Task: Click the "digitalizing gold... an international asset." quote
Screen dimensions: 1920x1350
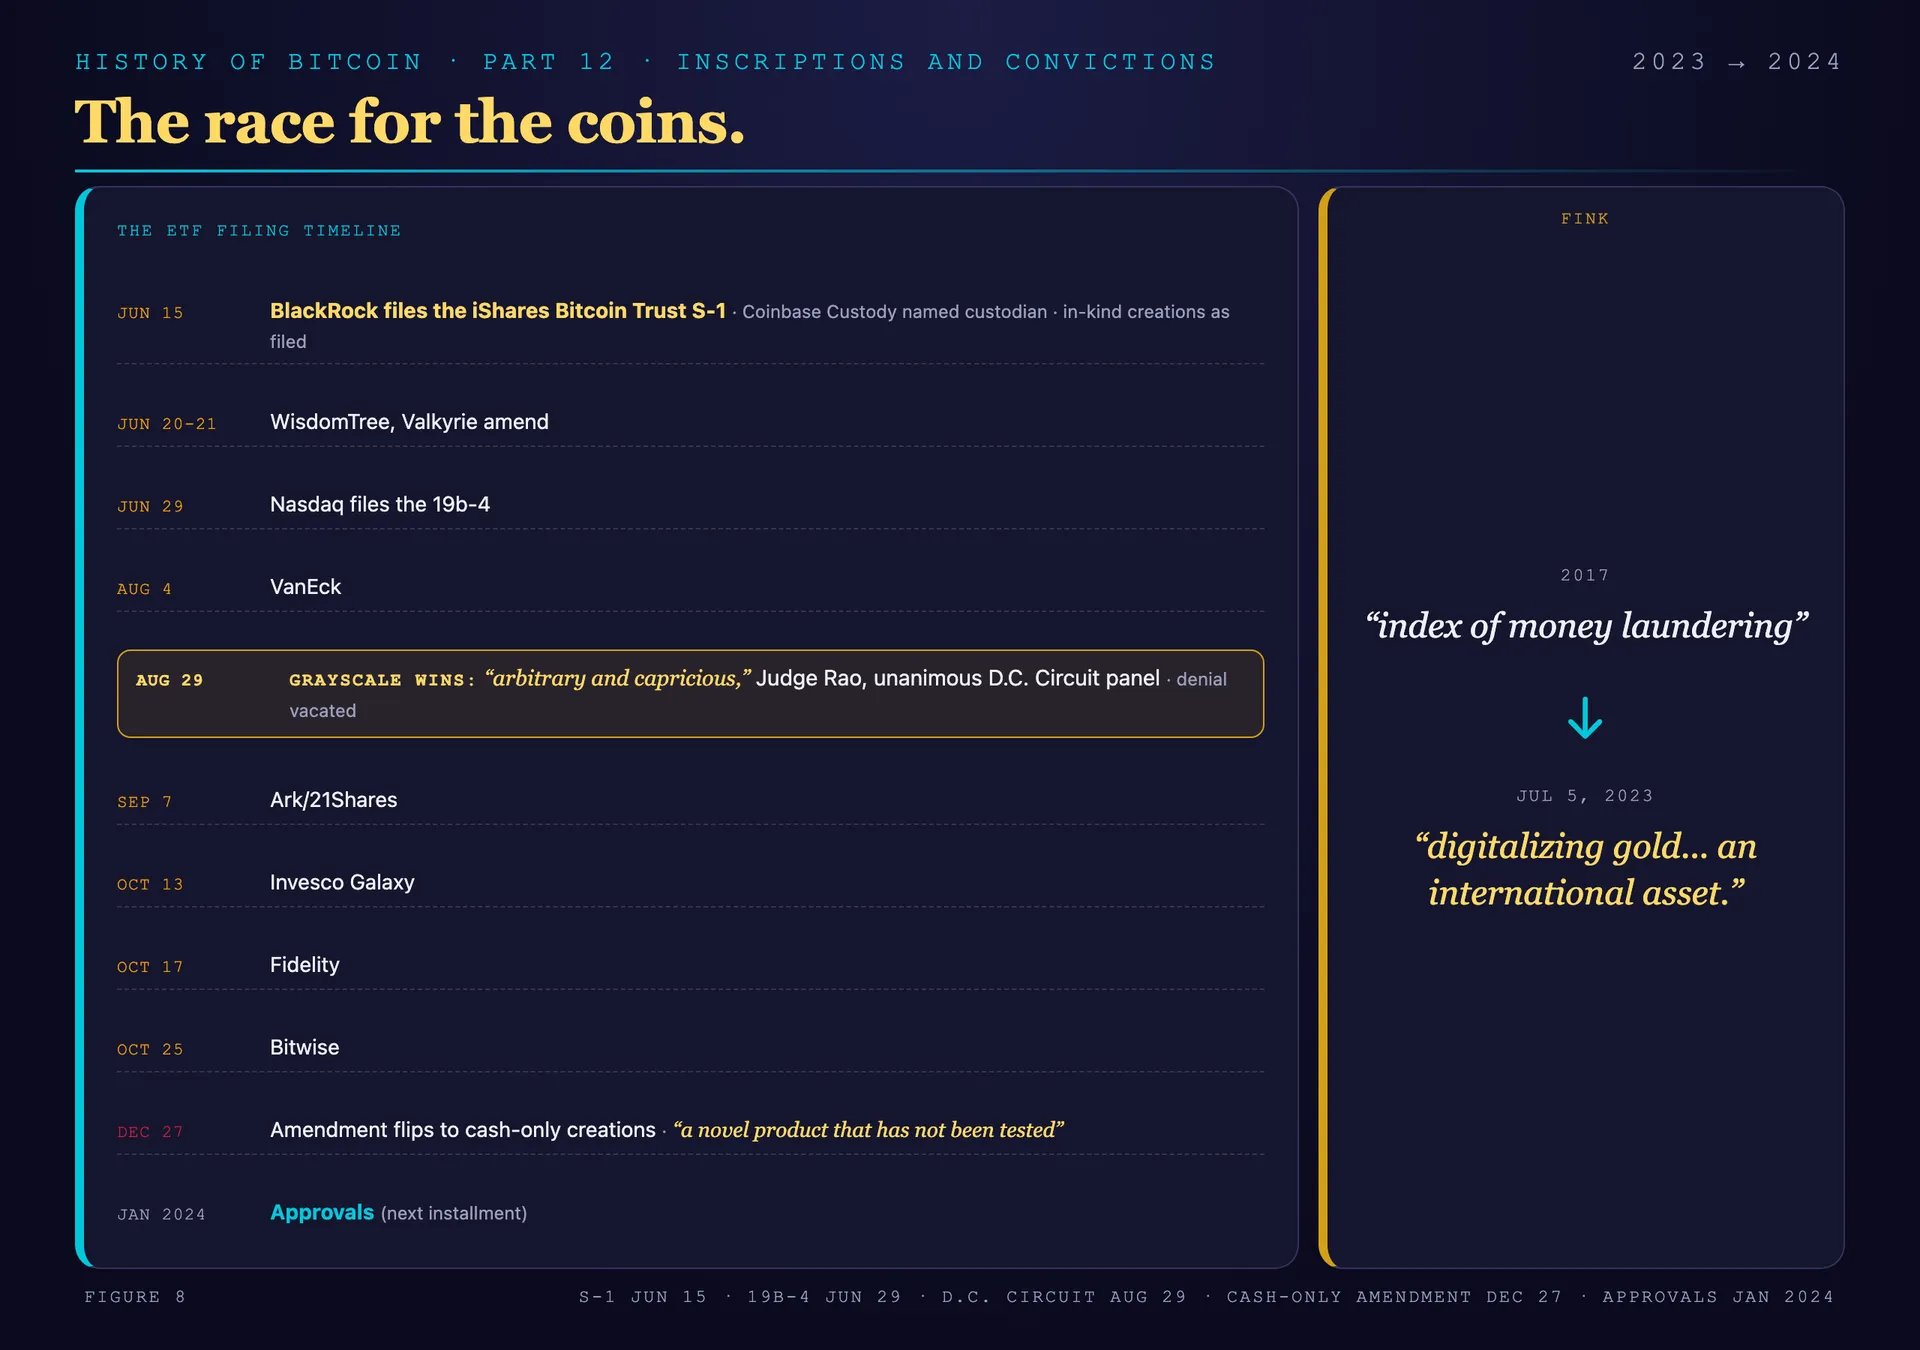Action: 1586,869
